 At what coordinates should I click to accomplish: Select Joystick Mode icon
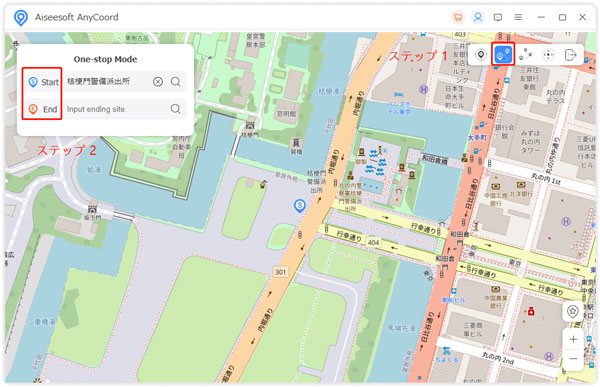click(x=548, y=55)
